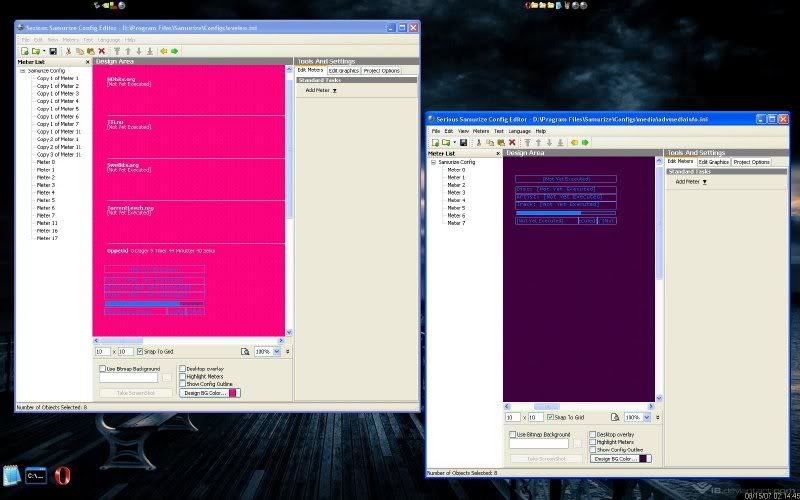Click Save floppy icon in right window

coord(463,142)
